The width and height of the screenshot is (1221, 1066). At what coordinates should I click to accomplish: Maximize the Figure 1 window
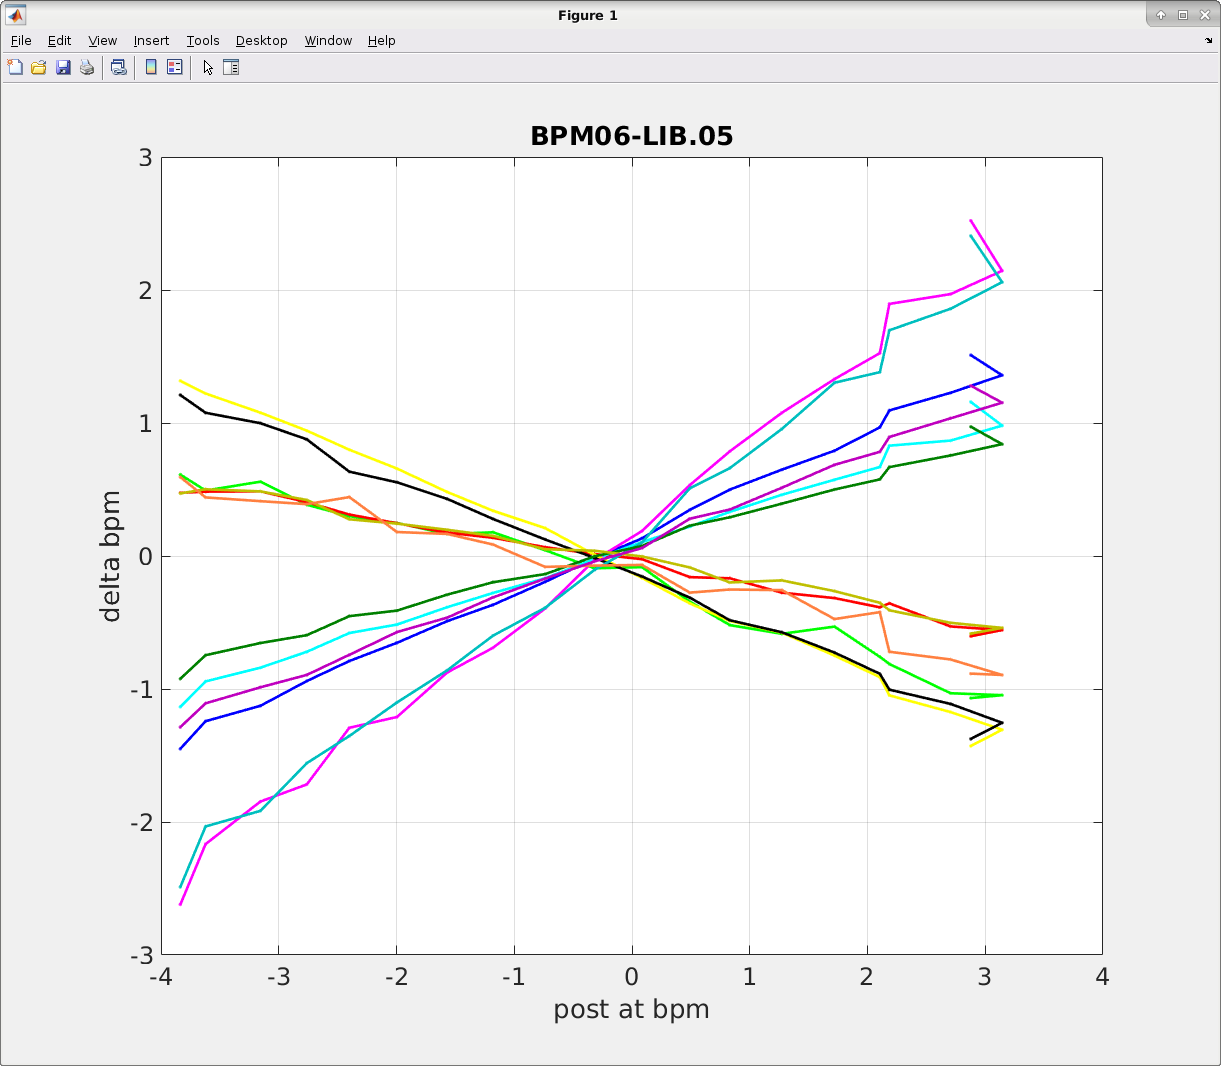click(x=1183, y=15)
